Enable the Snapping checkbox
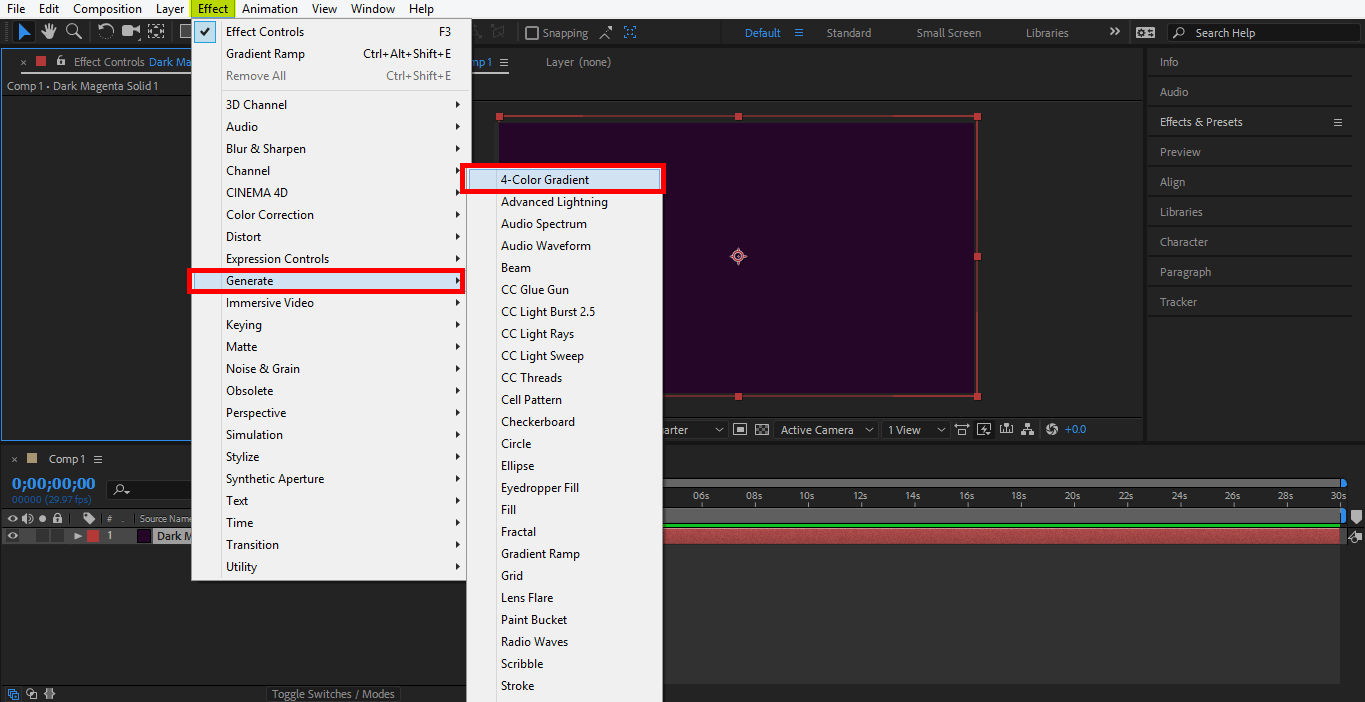Viewport: 1365px width, 702px height. pyautogui.click(x=532, y=33)
